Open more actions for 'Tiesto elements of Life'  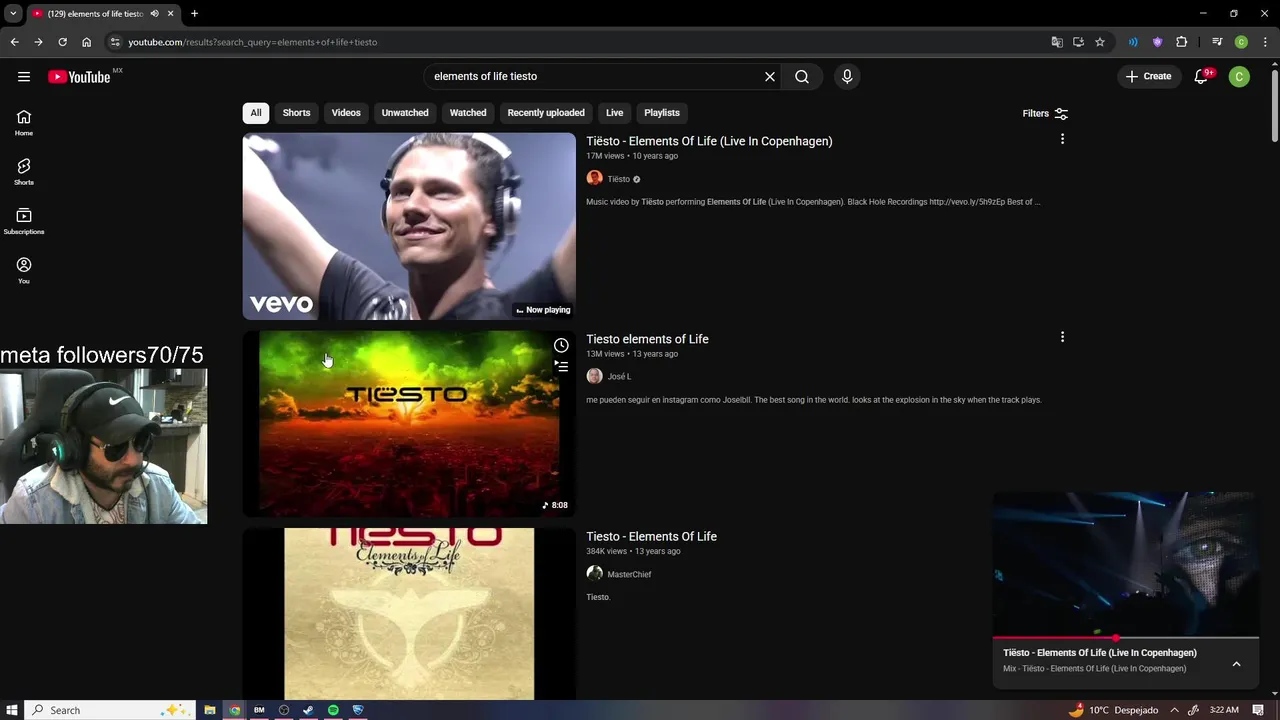click(1062, 337)
